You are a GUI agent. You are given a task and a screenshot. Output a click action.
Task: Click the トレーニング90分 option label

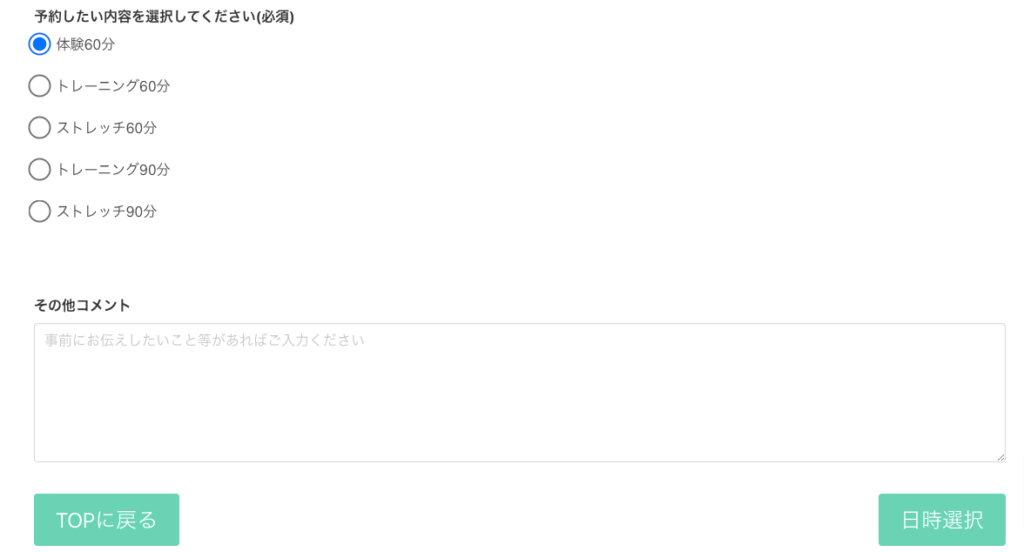pyautogui.click(x=113, y=170)
